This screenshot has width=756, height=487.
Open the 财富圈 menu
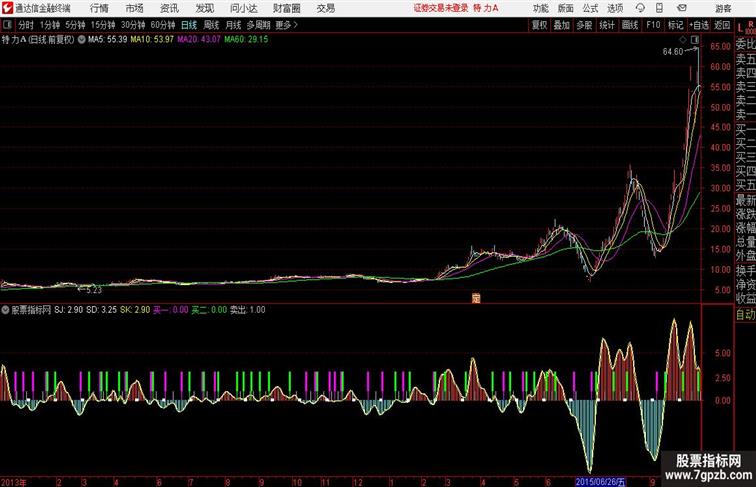pyautogui.click(x=286, y=8)
